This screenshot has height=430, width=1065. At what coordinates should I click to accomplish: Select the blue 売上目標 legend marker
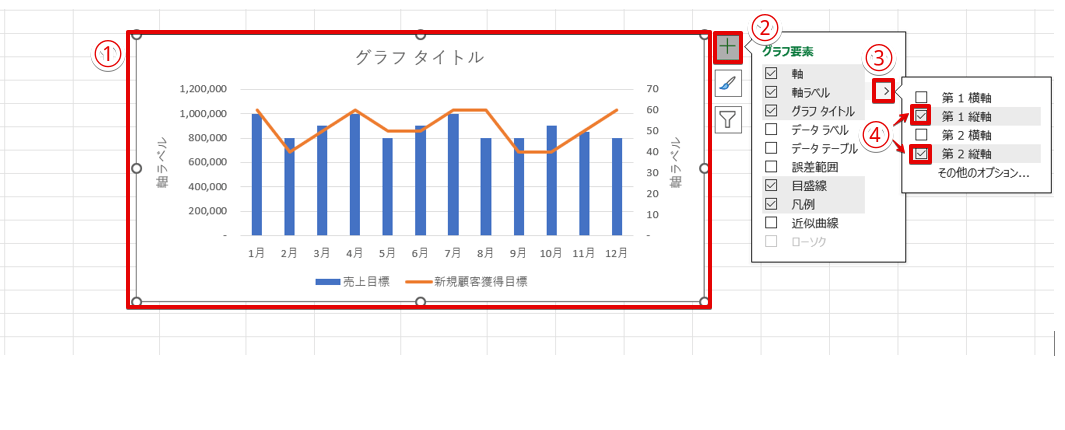(x=328, y=282)
